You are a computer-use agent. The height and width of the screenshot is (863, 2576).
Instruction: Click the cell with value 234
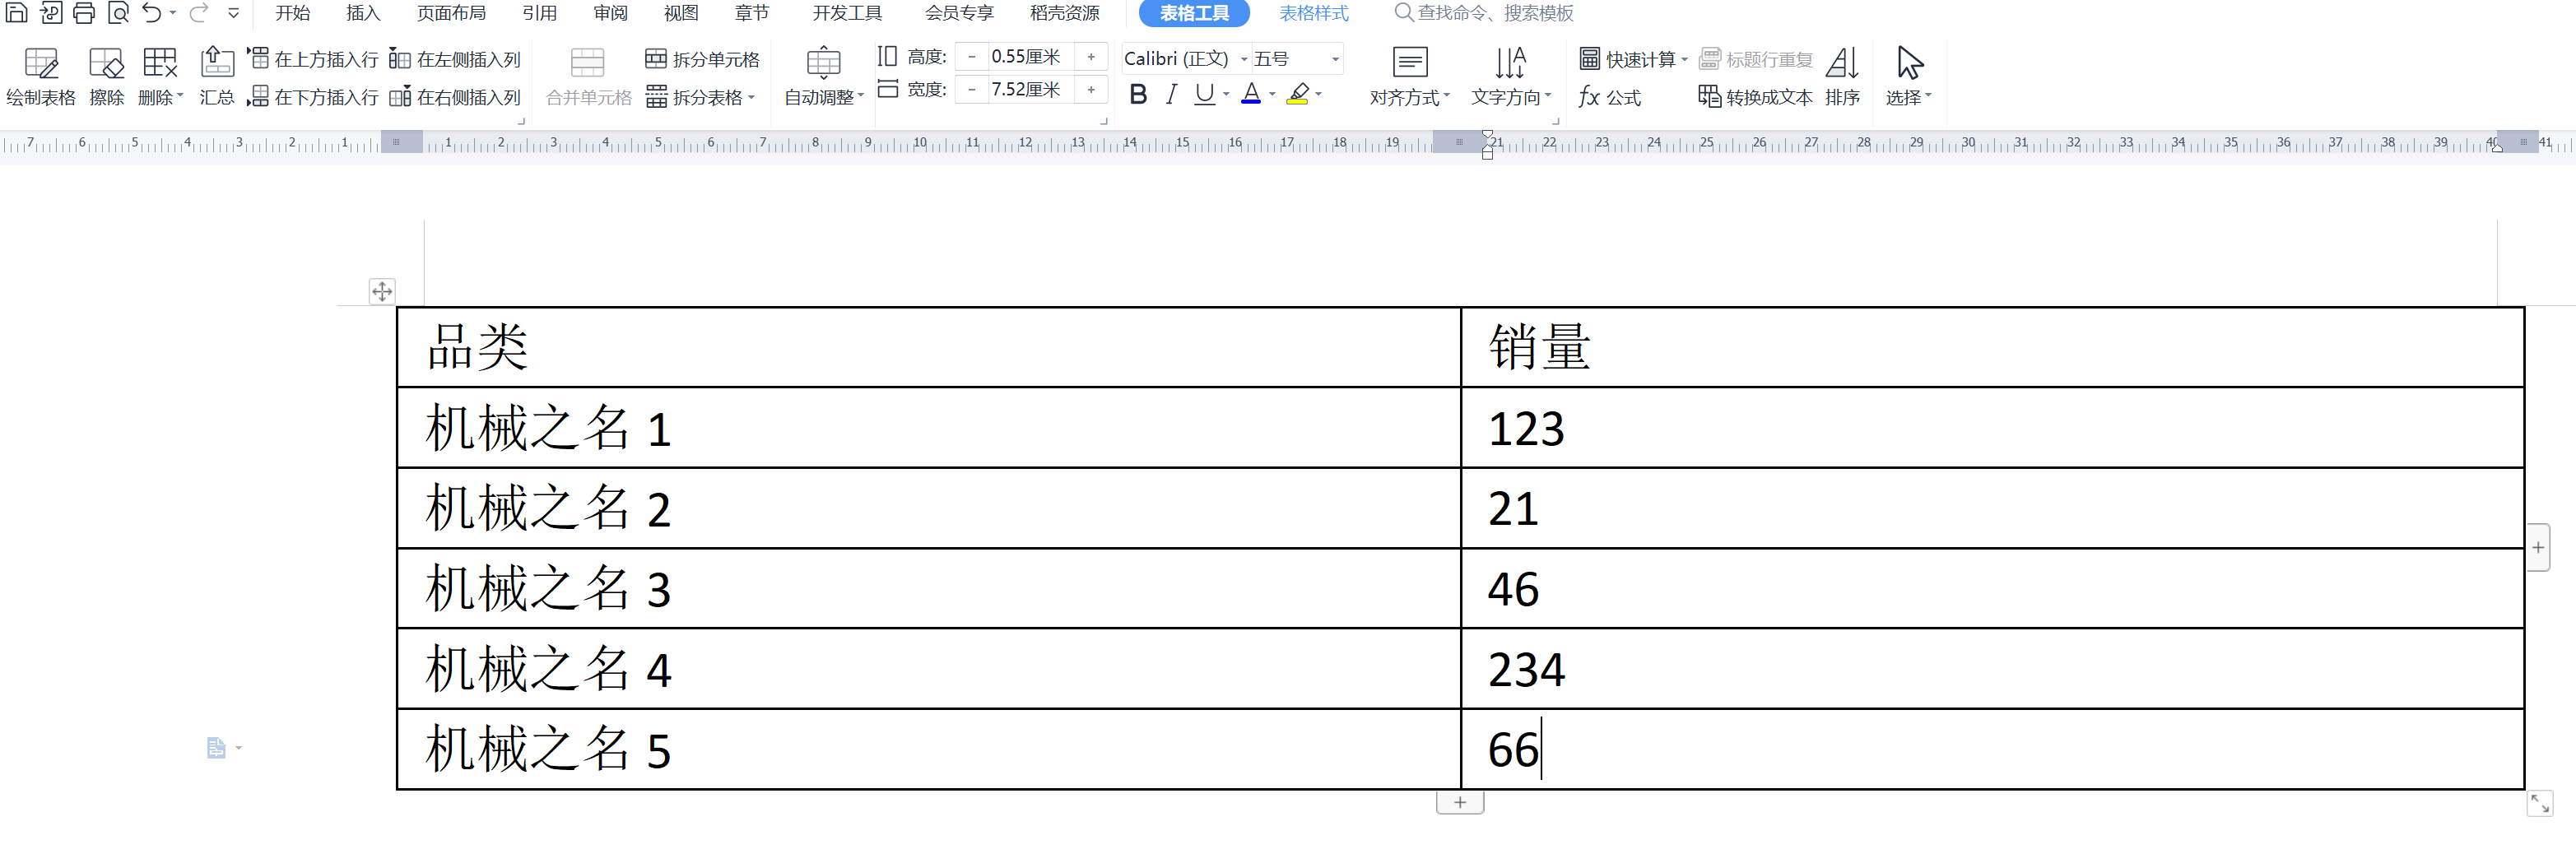click(x=1992, y=669)
